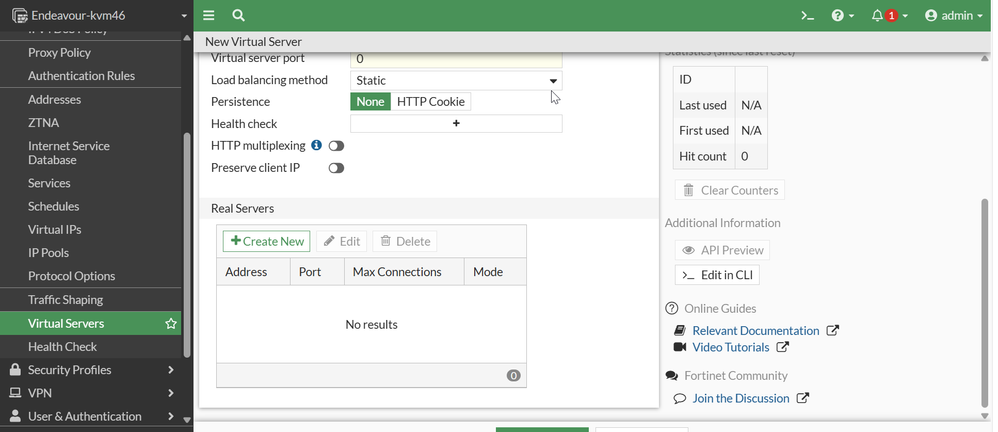Open the CLI console icon
The width and height of the screenshot is (998, 432).
tap(808, 16)
